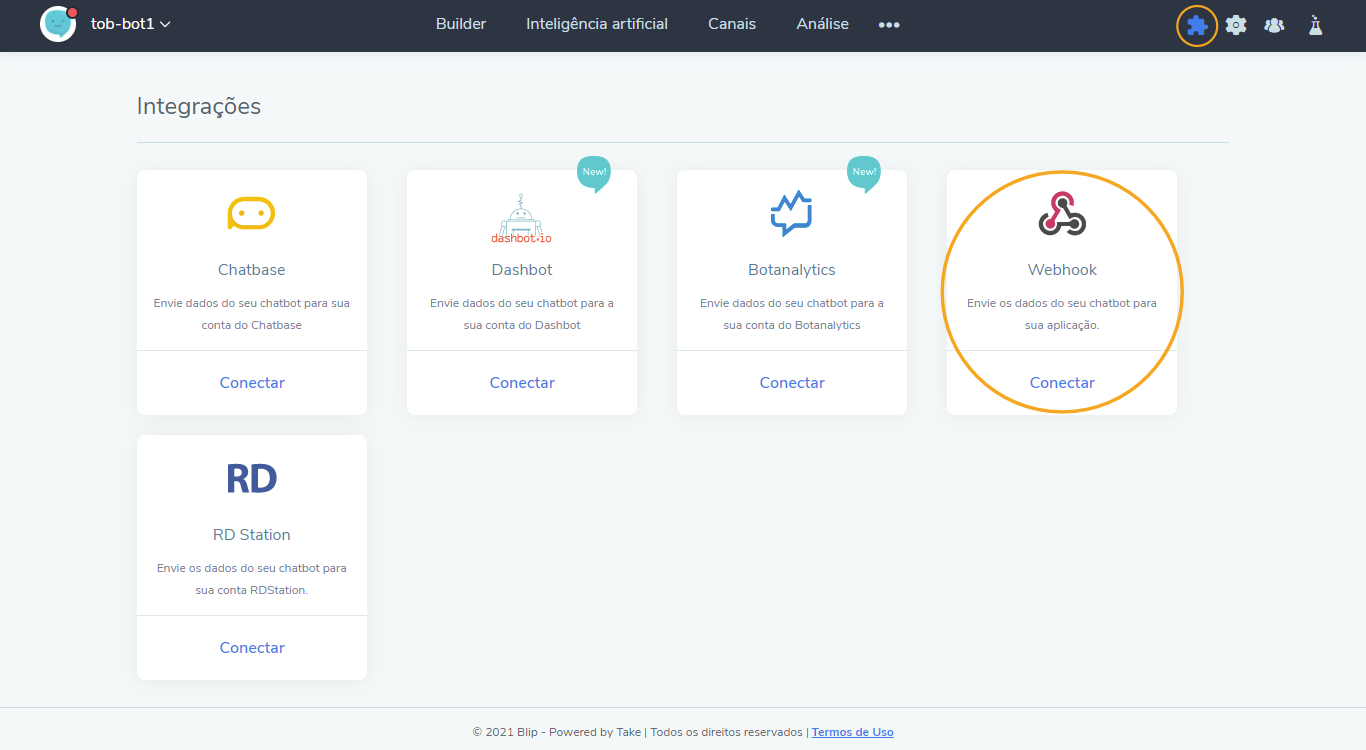Connect the Webhook integration
Viewport: 1366px width, 750px height.
pos(1062,383)
